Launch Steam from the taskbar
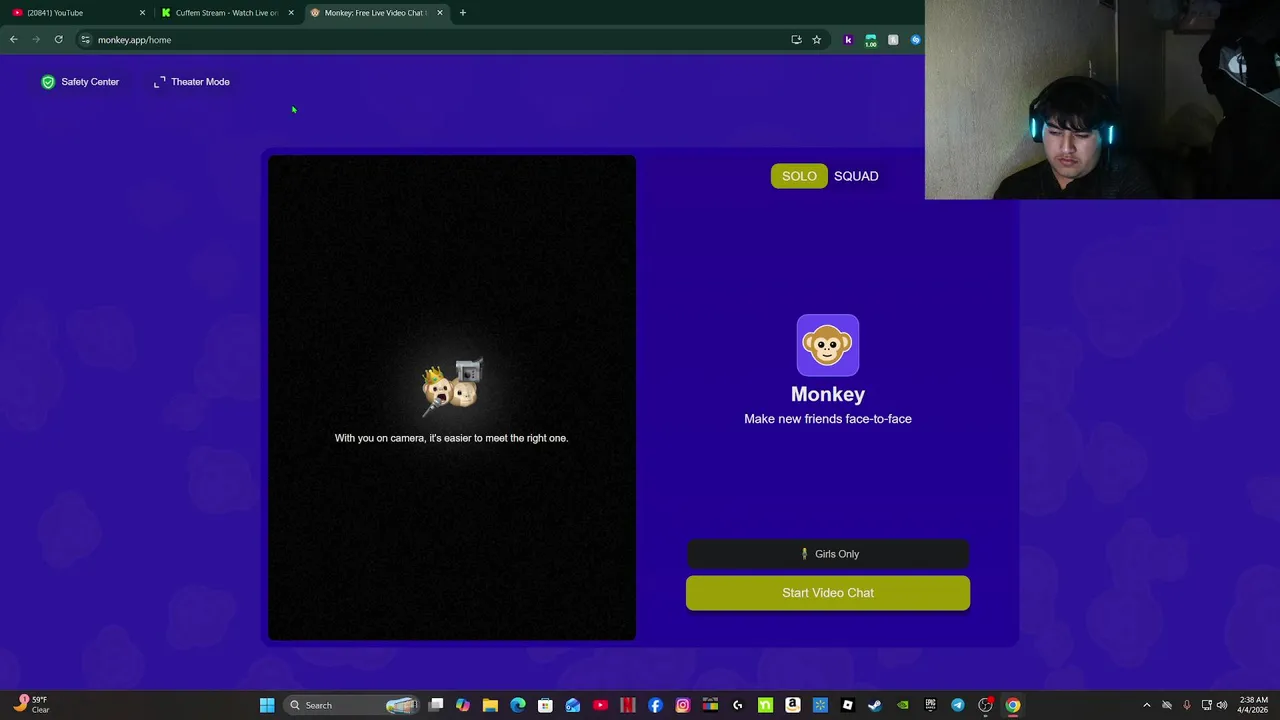The height and width of the screenshot is (720, 1280). pyautogui.click(x=875, y=705)
